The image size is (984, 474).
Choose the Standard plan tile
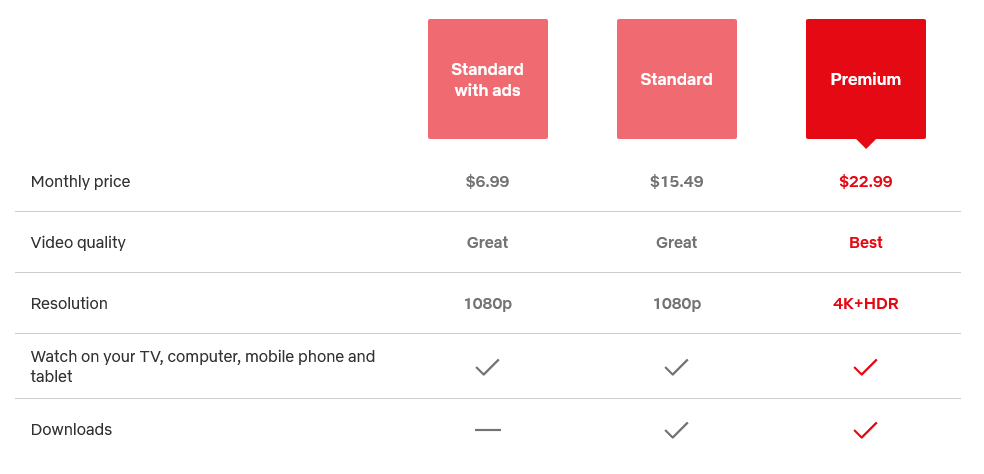(676, 79)
